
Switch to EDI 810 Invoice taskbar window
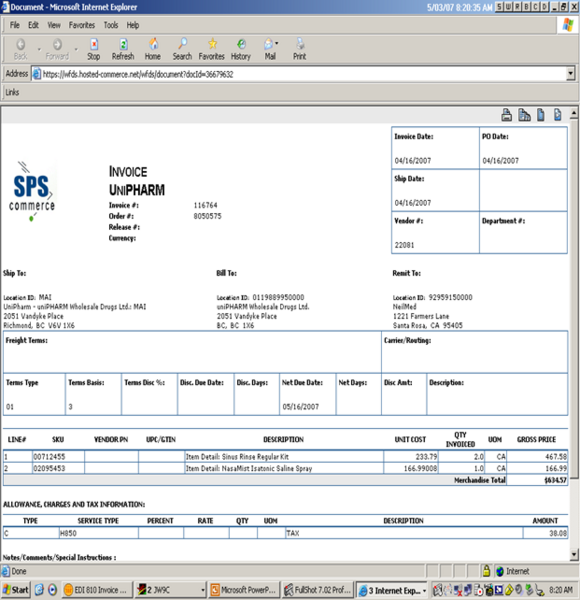(x=97, y=590)
